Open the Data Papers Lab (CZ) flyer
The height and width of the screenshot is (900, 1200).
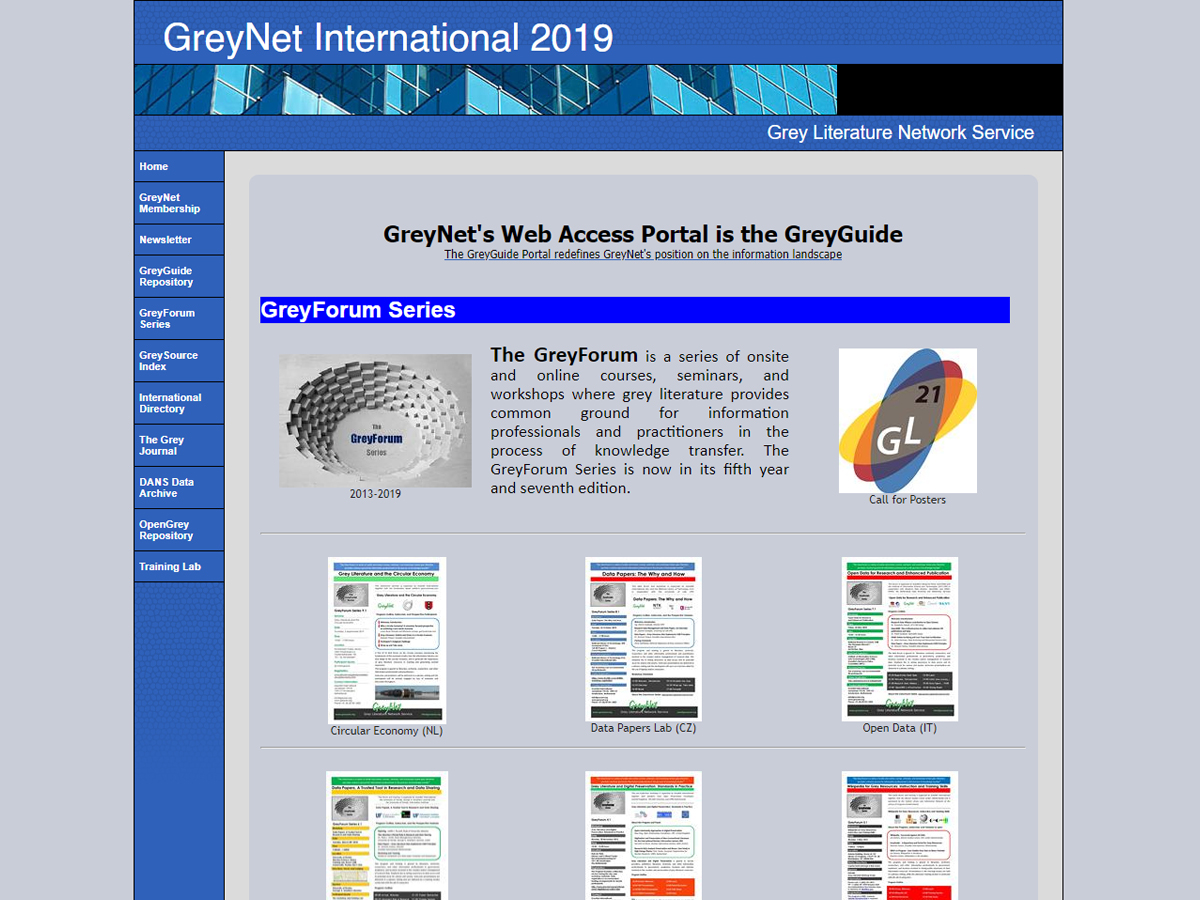pos(643,638)
